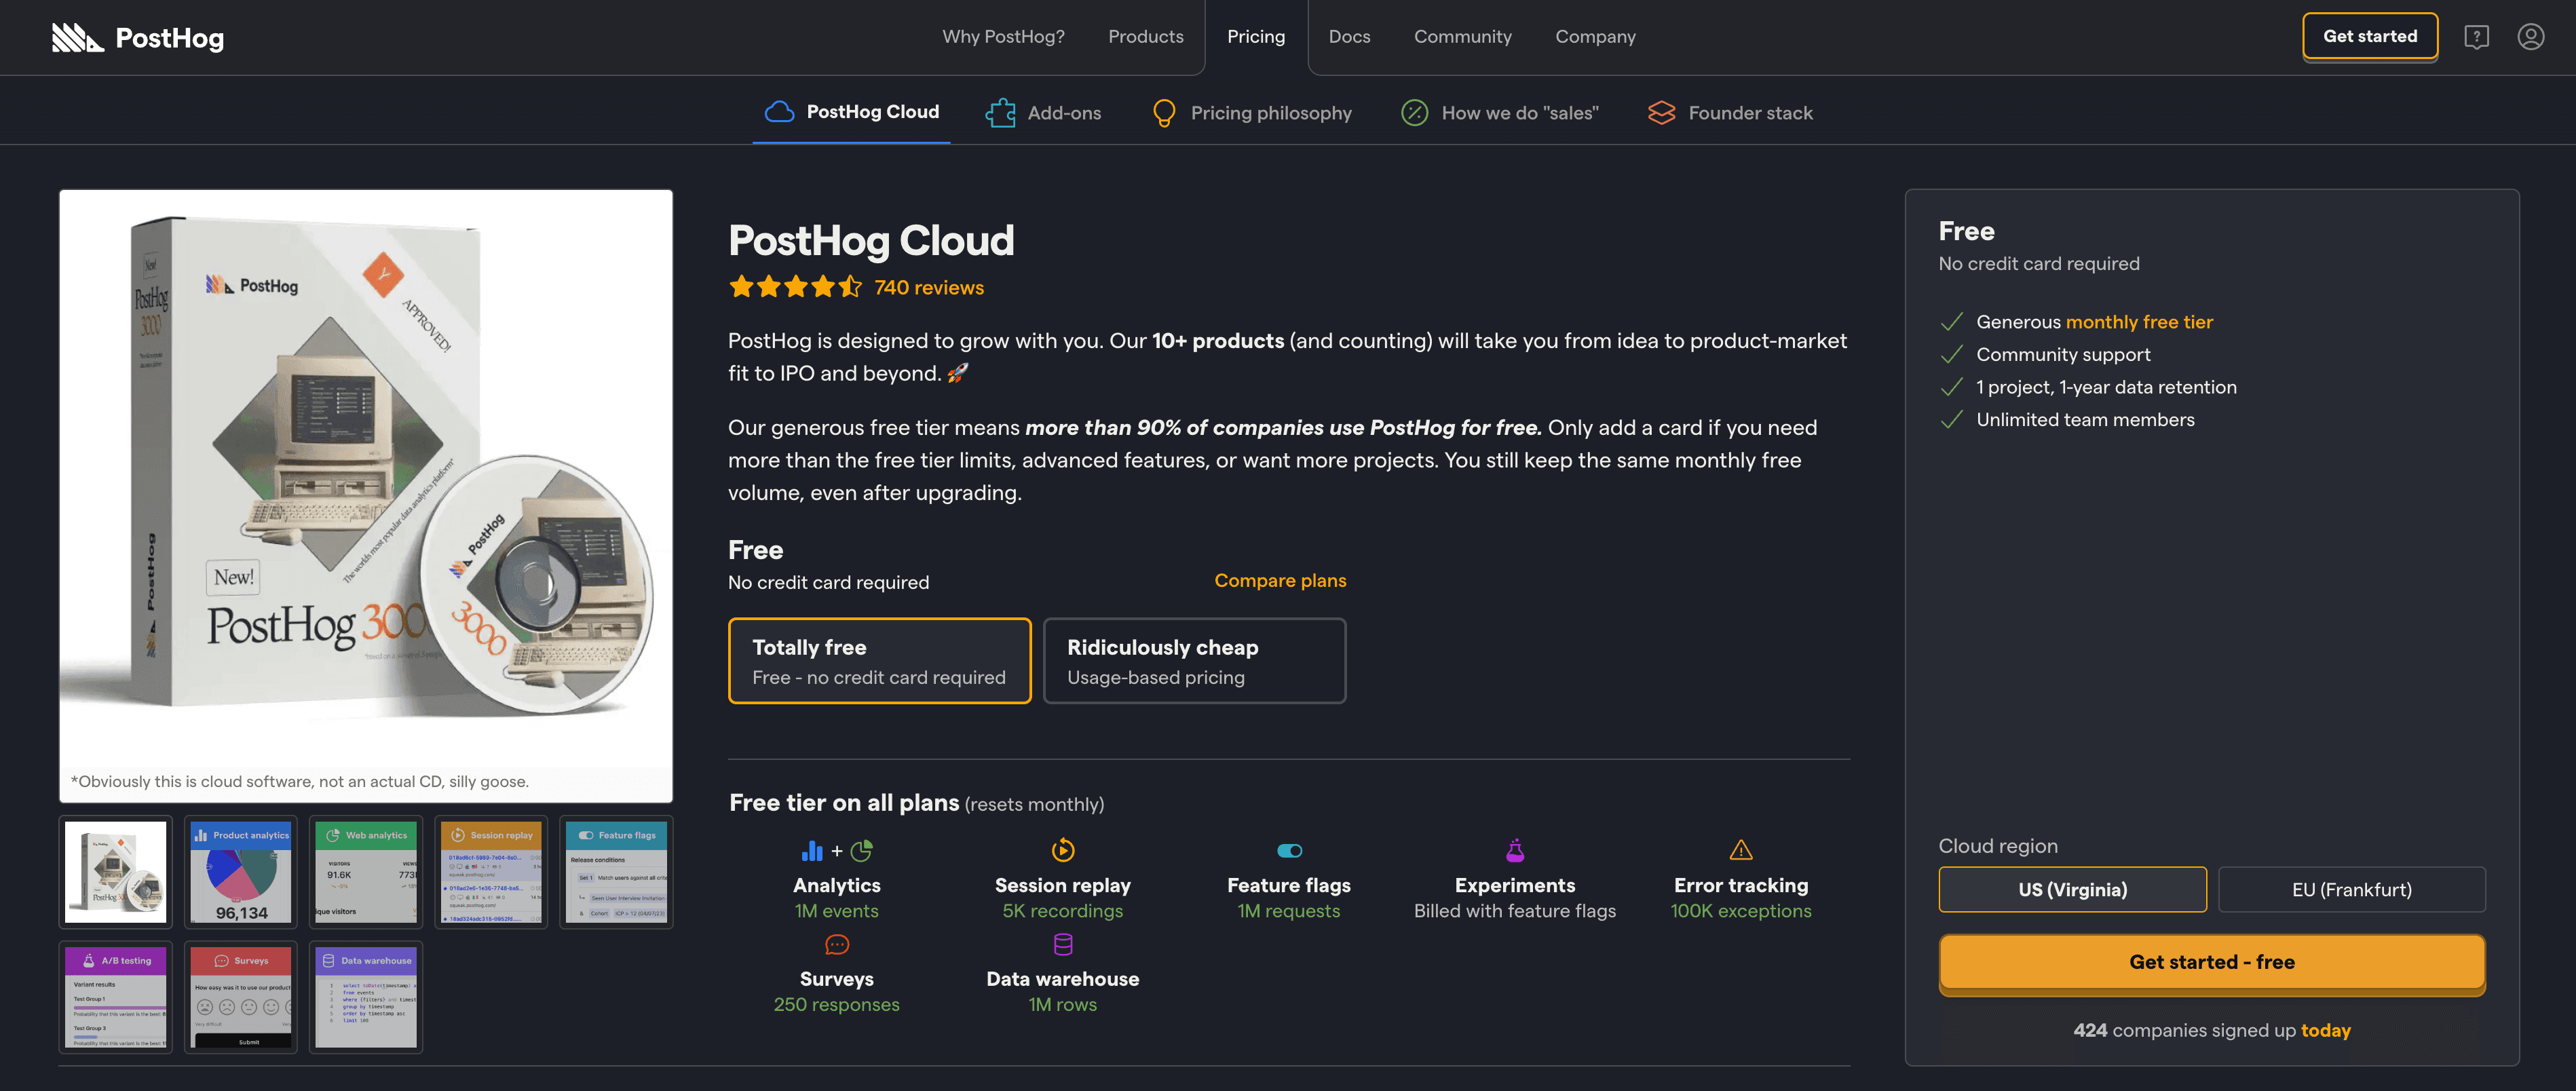Choose the Ridiculously cheap pricing option
Image resolution: width=2576 pixels, height=1091 pixels.
[1194, 660]
